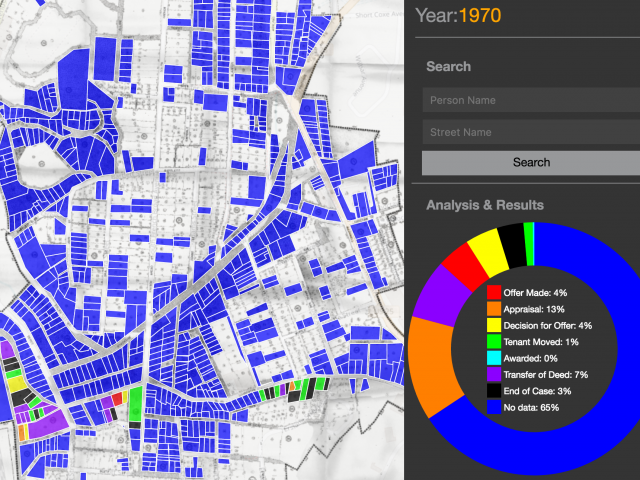This screenshot has width=640, height=480.
Task: Click the cyan Awarded legend swatch
Action: click(494, 358)
